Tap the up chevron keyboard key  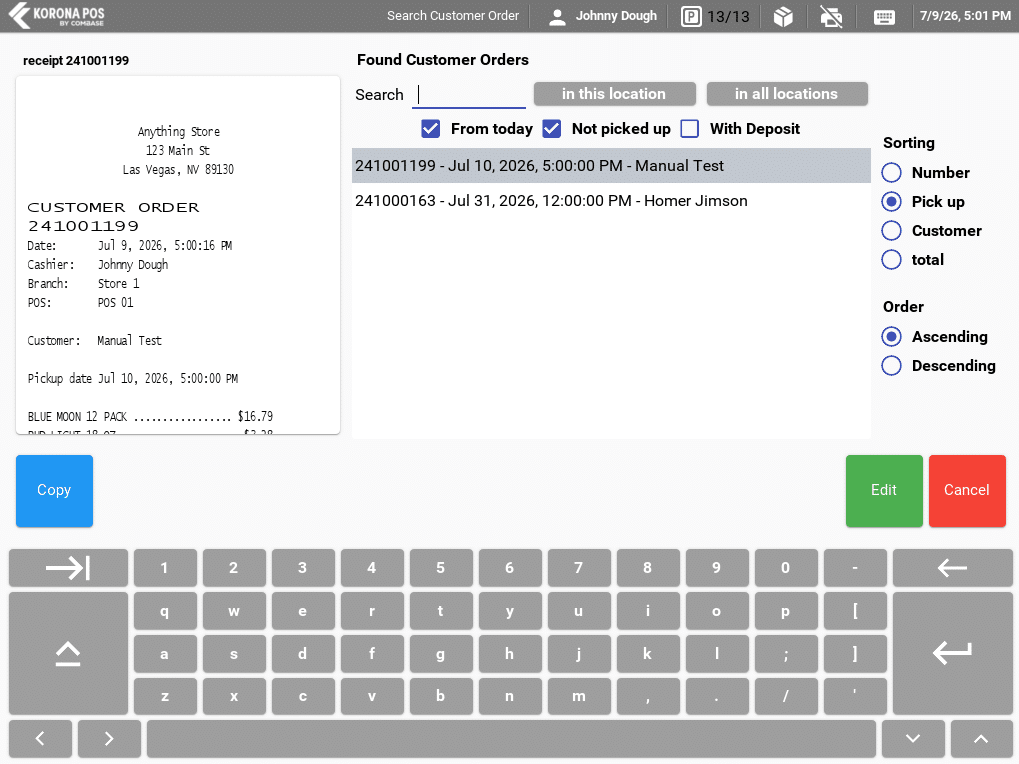981,739
